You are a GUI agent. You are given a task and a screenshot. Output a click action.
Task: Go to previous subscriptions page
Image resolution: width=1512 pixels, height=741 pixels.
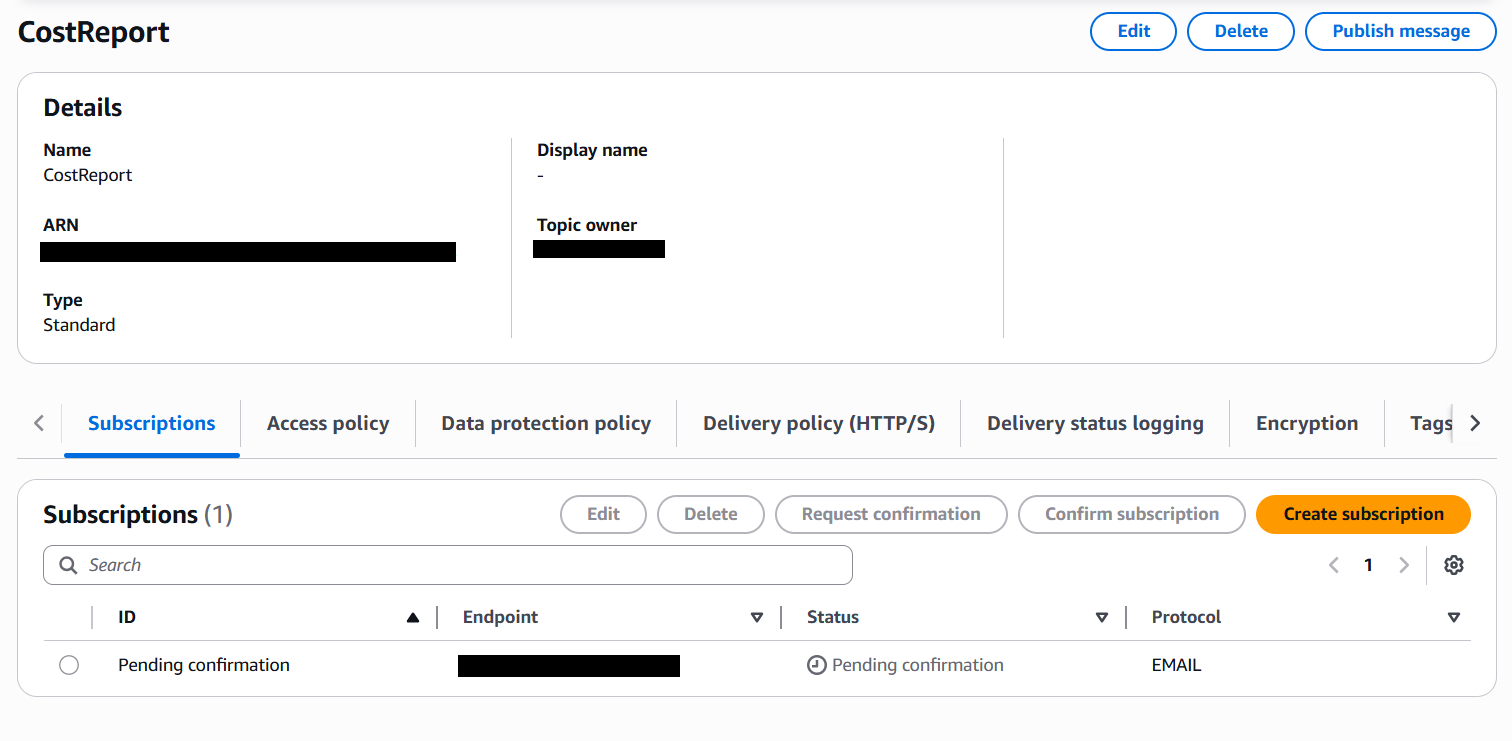click(x=1334, y=565)
